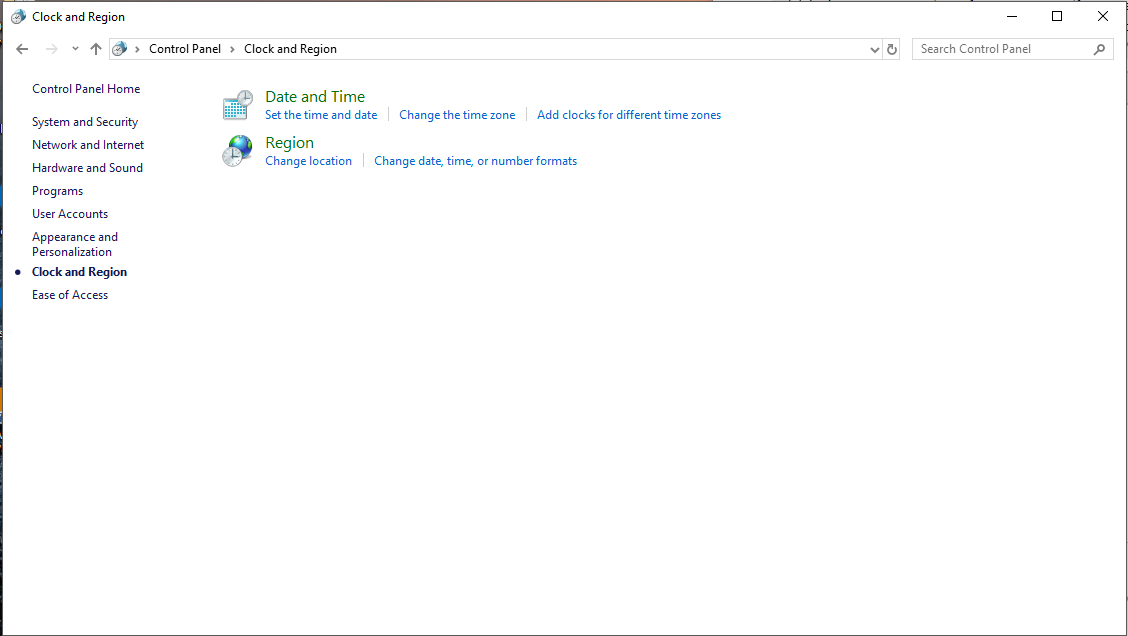Click Add clocks for different time zones
The height and width of the screenshot is (636, 1128).
(628, 114)
